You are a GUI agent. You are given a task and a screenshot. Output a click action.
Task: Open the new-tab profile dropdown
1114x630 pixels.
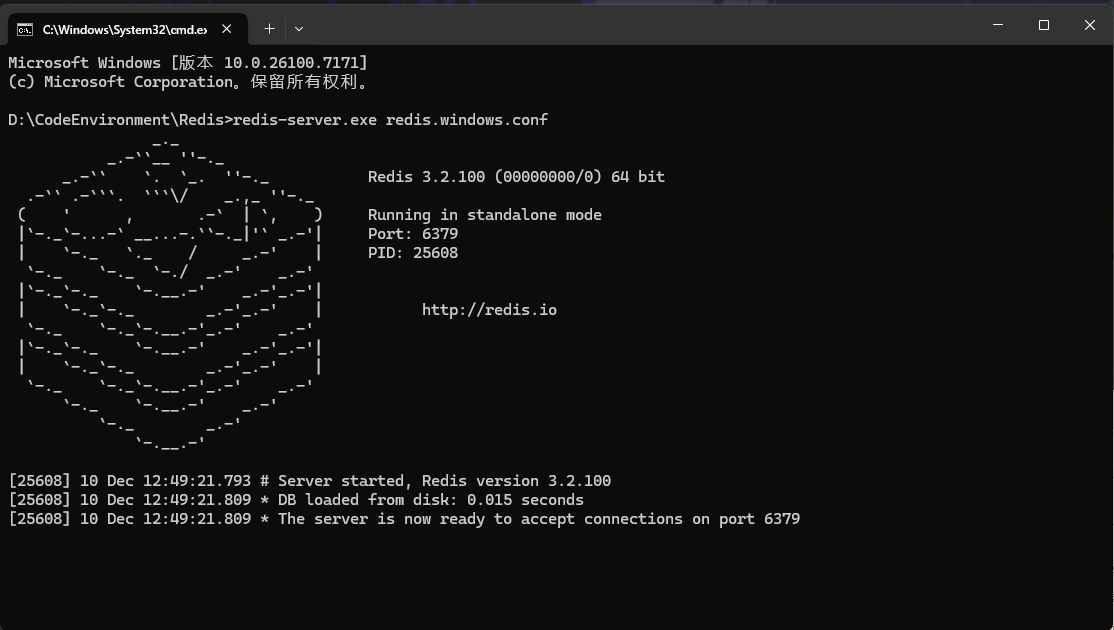tap(299, 29)
